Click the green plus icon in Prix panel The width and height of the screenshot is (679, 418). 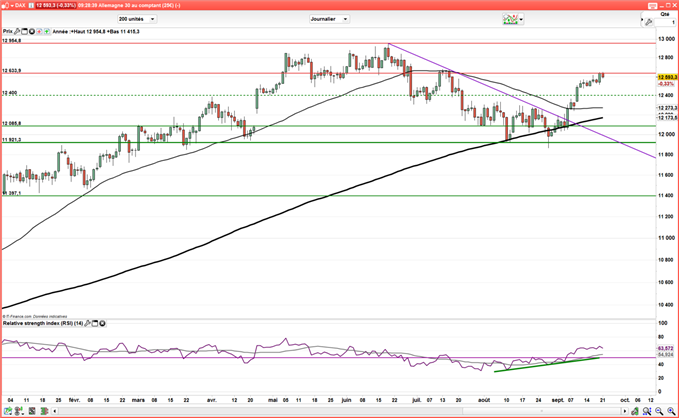46,31
